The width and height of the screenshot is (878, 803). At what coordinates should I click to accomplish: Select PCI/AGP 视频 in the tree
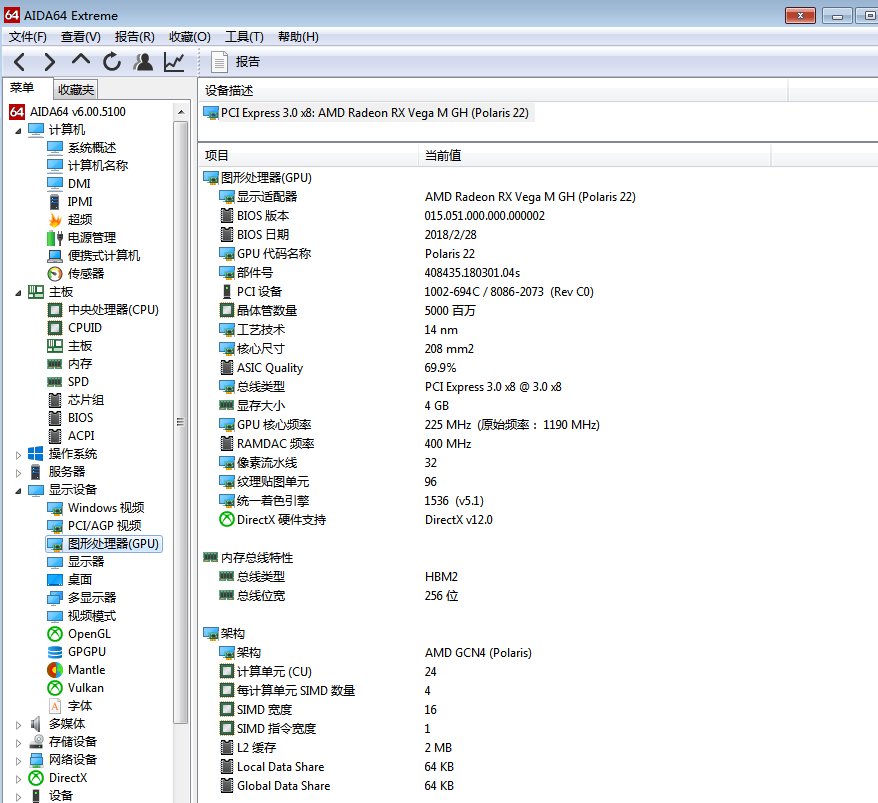(104, 526)
